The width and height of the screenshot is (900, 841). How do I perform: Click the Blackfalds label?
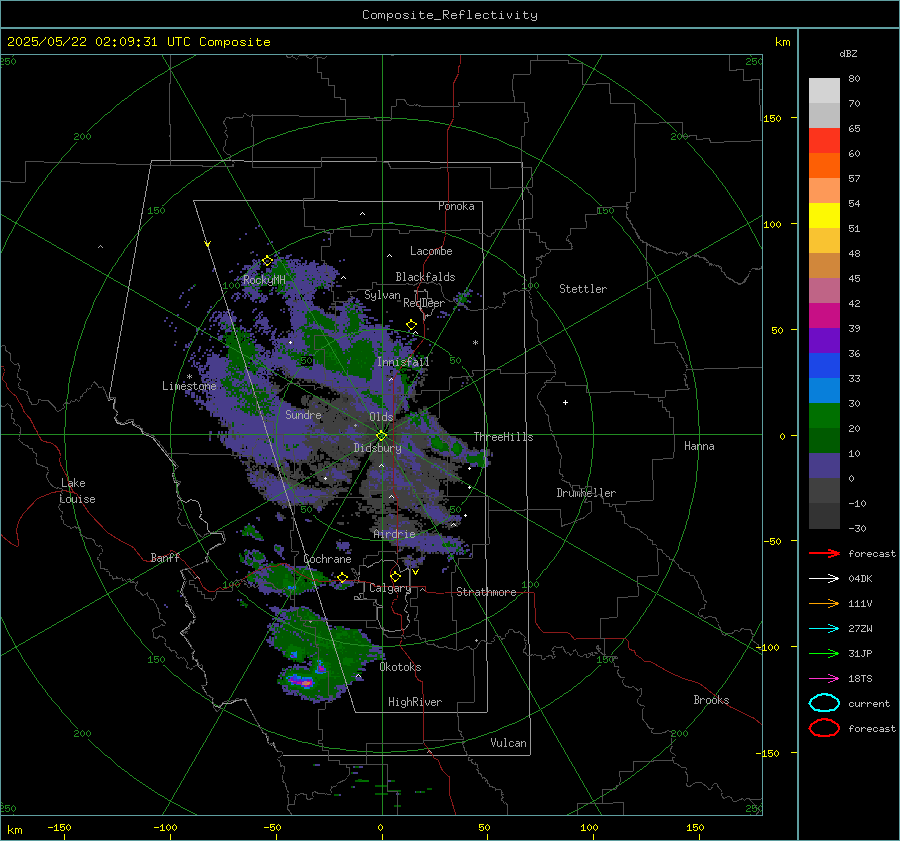(425, 277)
